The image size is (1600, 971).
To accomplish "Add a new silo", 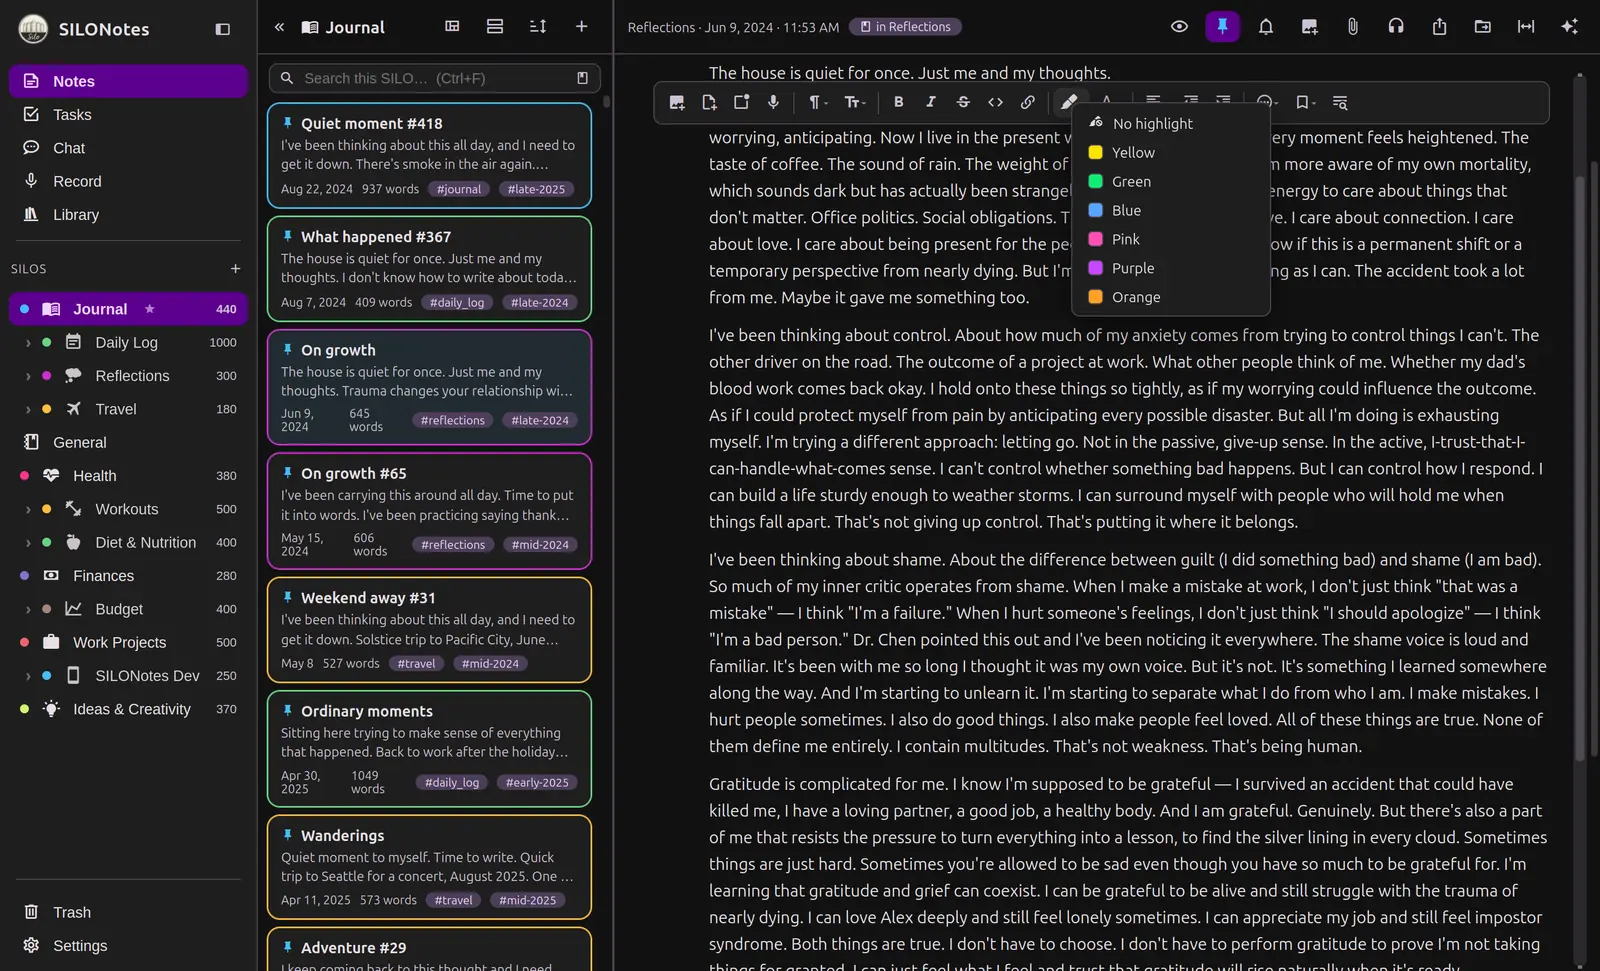I will (235, 269).
